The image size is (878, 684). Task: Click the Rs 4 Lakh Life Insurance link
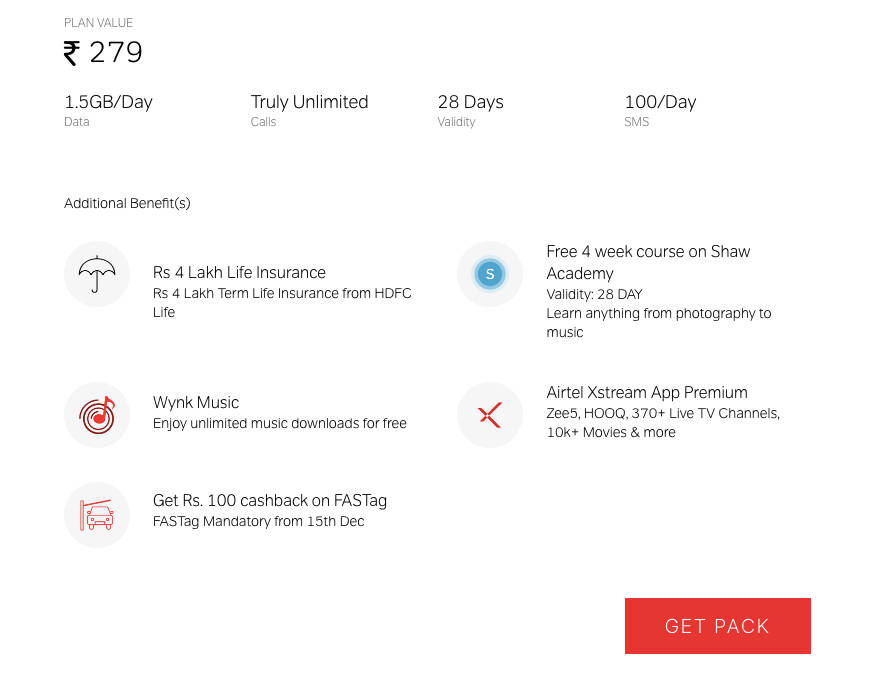[x=239, y=272]
